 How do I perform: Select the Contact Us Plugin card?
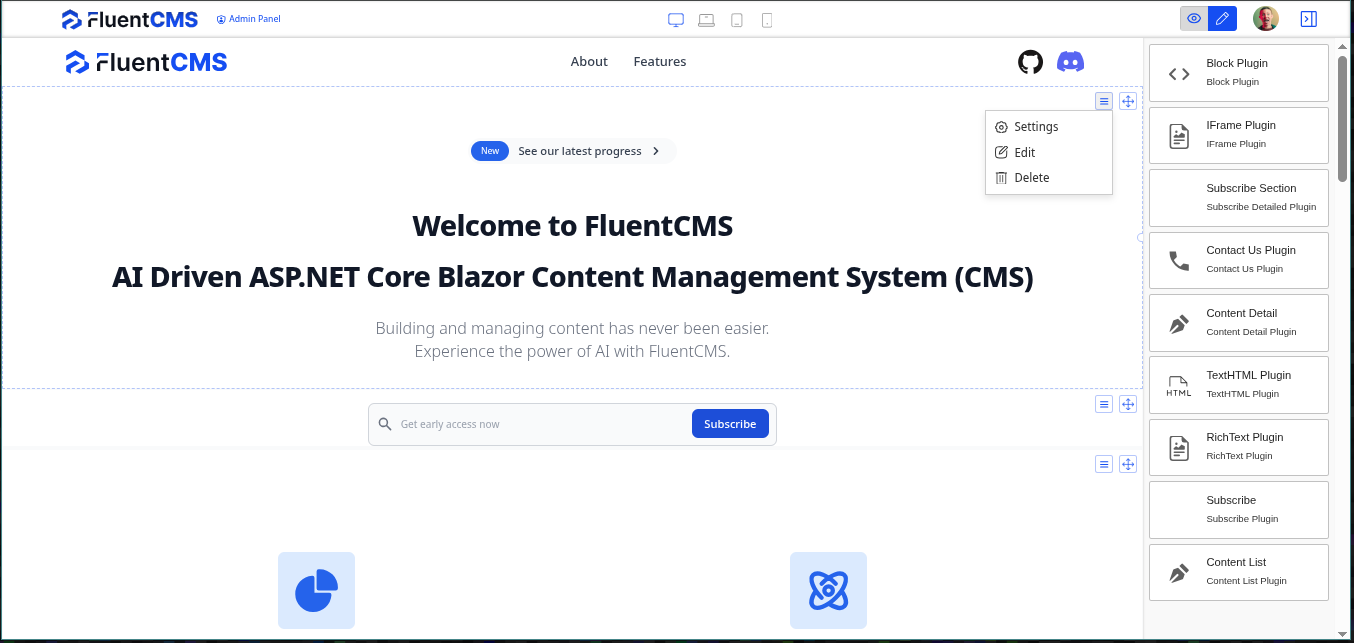point(1239,260)
